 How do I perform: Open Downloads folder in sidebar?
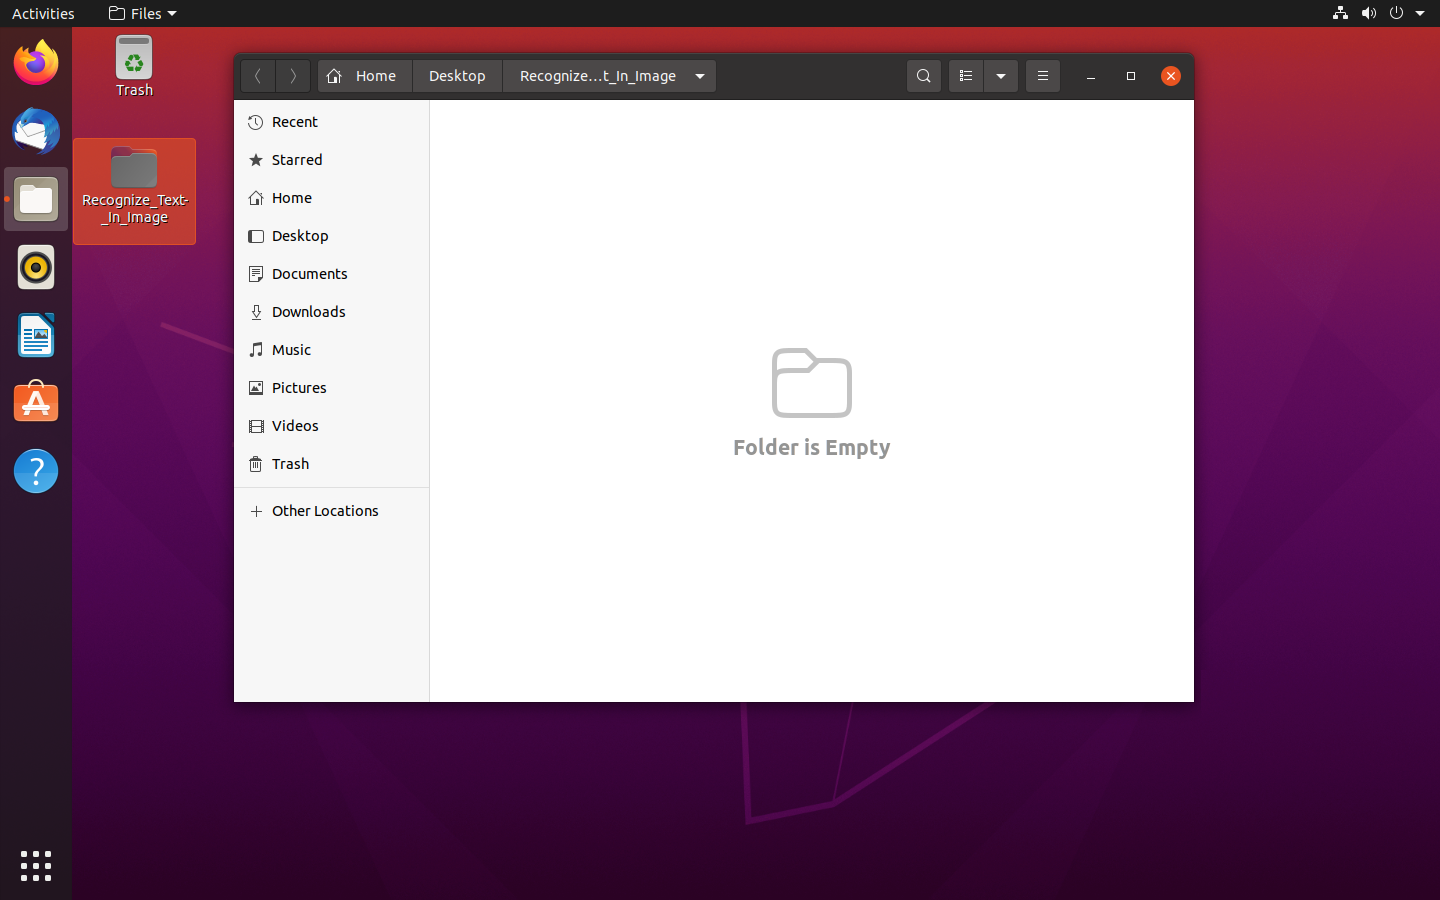click(308, 312)
